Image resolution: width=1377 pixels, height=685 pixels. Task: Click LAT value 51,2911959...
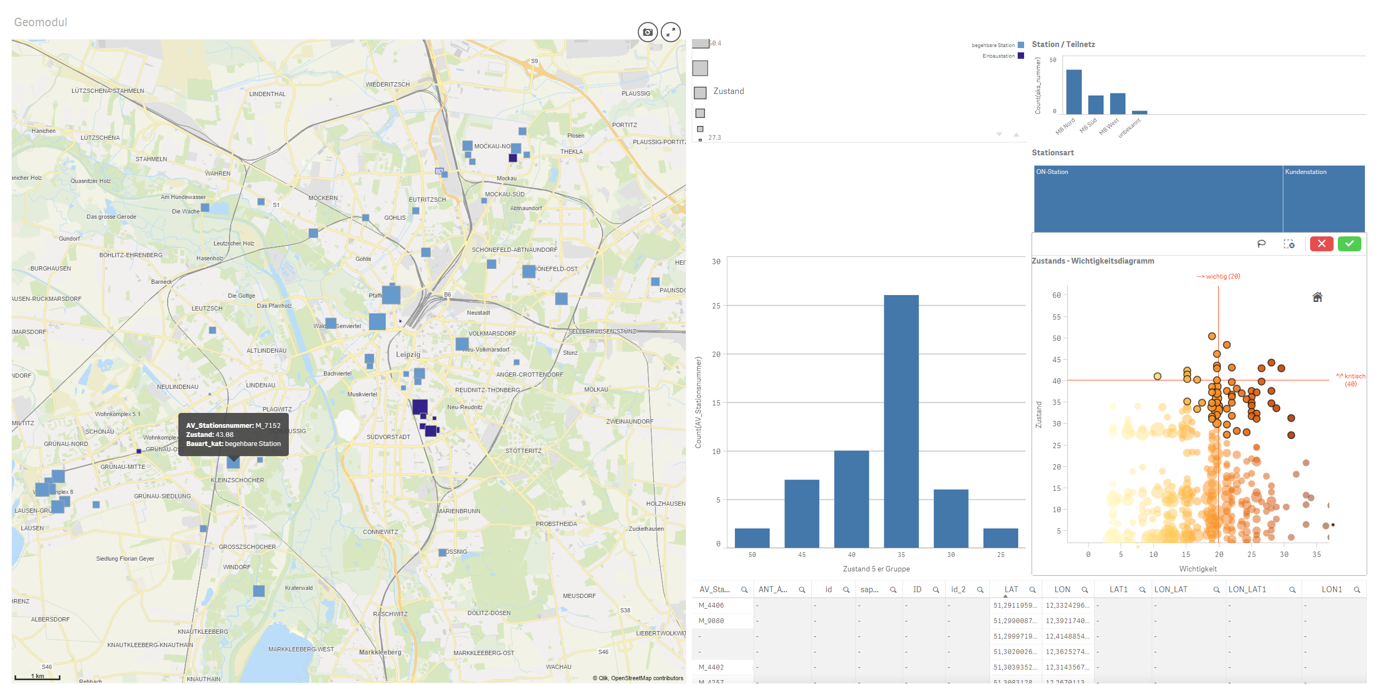[1014, 606]
